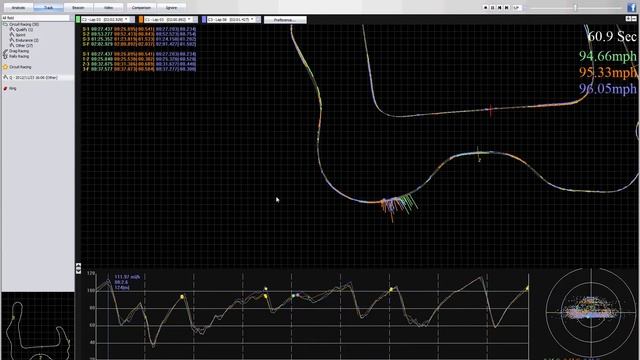Click the star icon beside Circuit Racing
Screen dimensions: 640x360
[5, 67]
